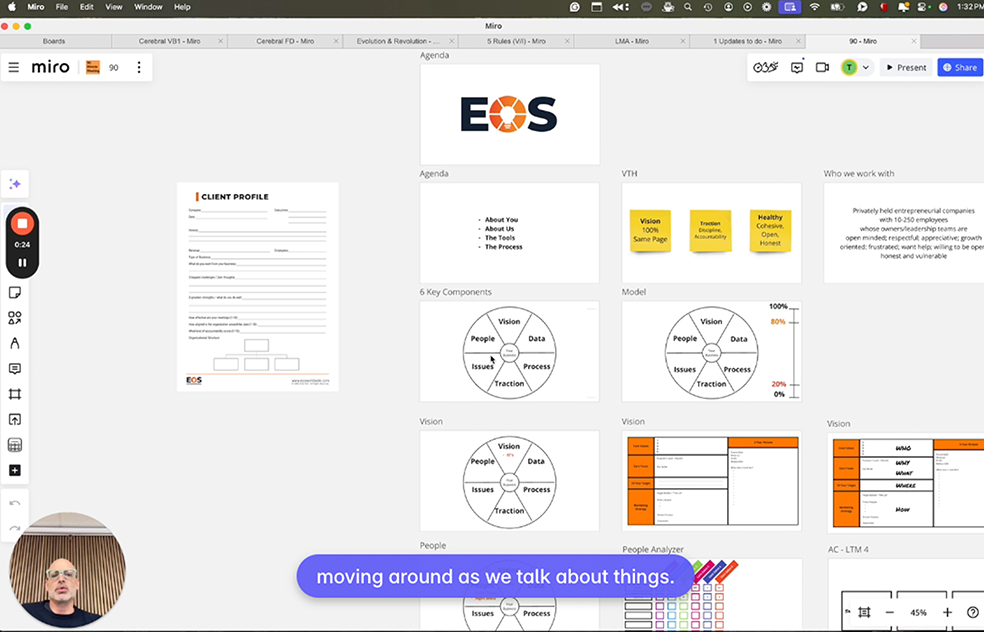This screenshot has width=984, height=632.
Task: Open the timer and reactions tools
Action: coord(766,67)
